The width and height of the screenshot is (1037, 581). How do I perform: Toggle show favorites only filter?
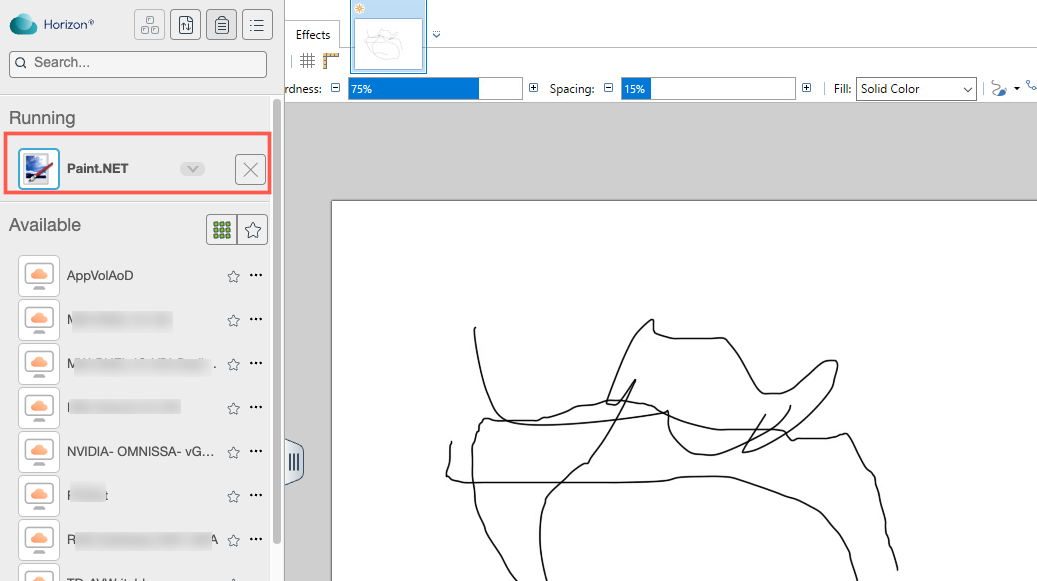253,230
